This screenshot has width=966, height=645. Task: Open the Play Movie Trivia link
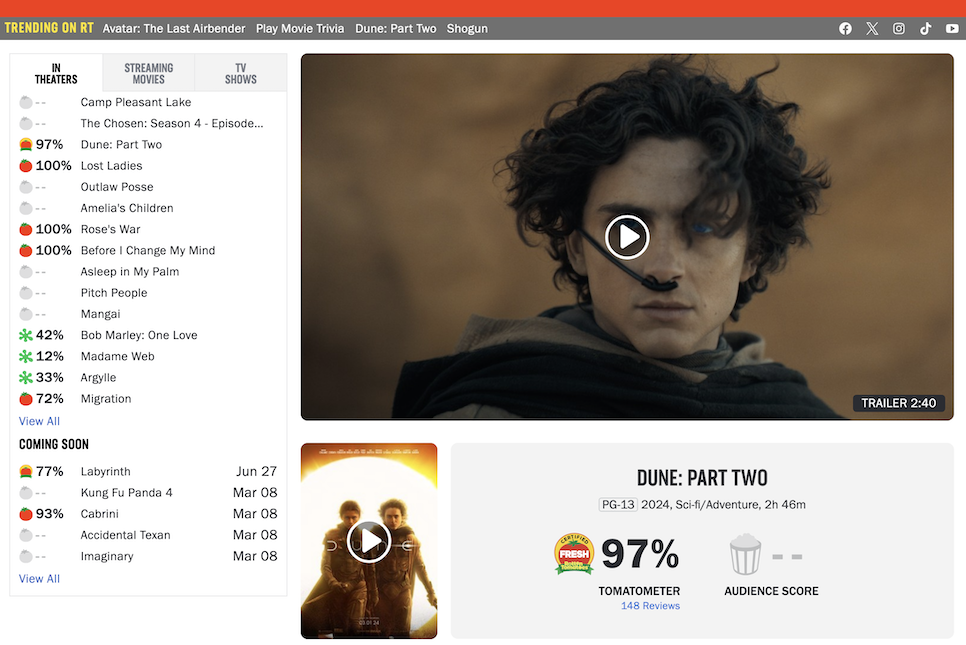pyautogui.click(x=300, y=28)
